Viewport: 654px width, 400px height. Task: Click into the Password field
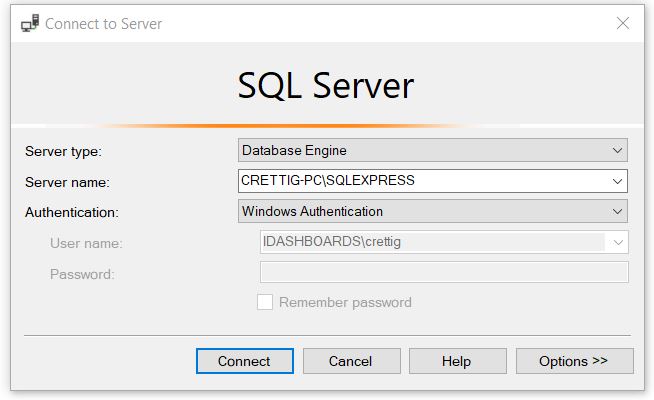click(444, 272)
